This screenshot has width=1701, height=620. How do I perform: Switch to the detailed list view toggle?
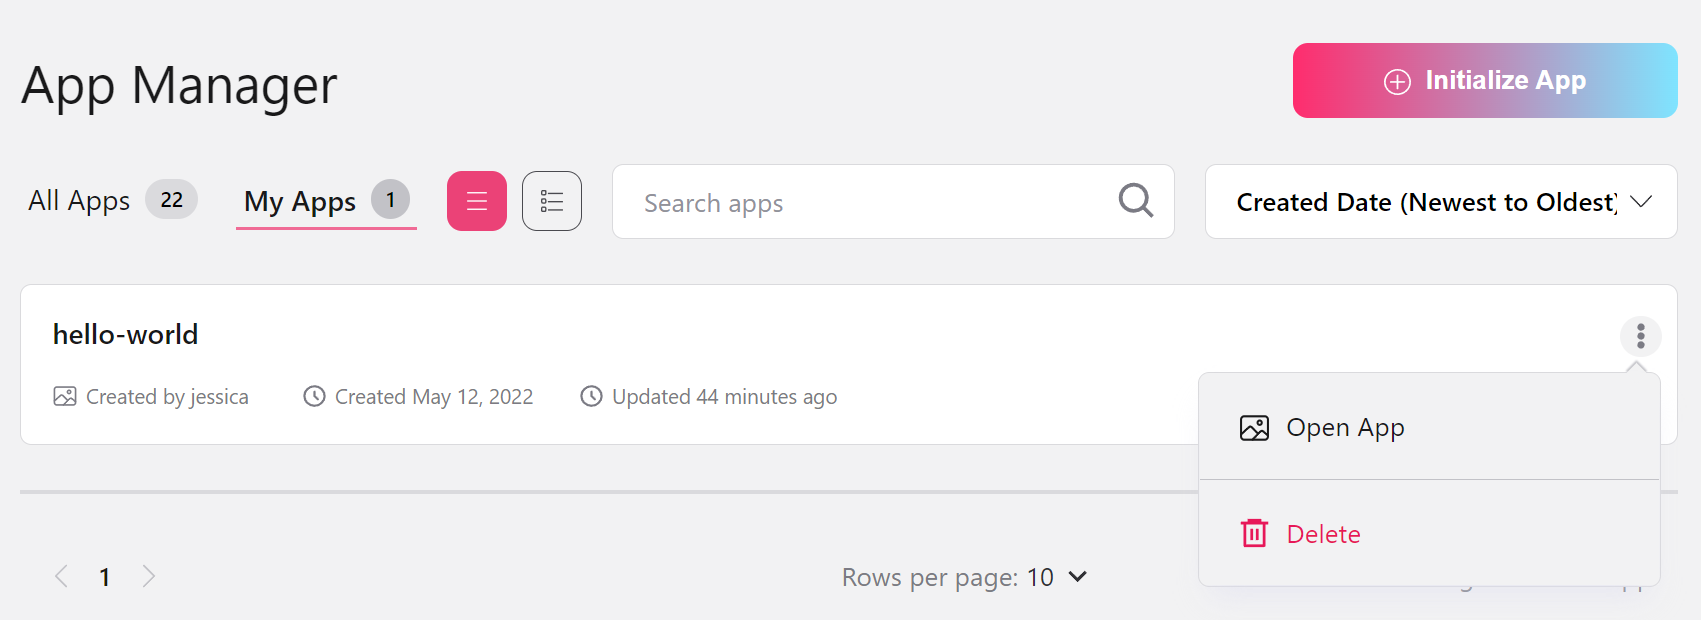552,201
